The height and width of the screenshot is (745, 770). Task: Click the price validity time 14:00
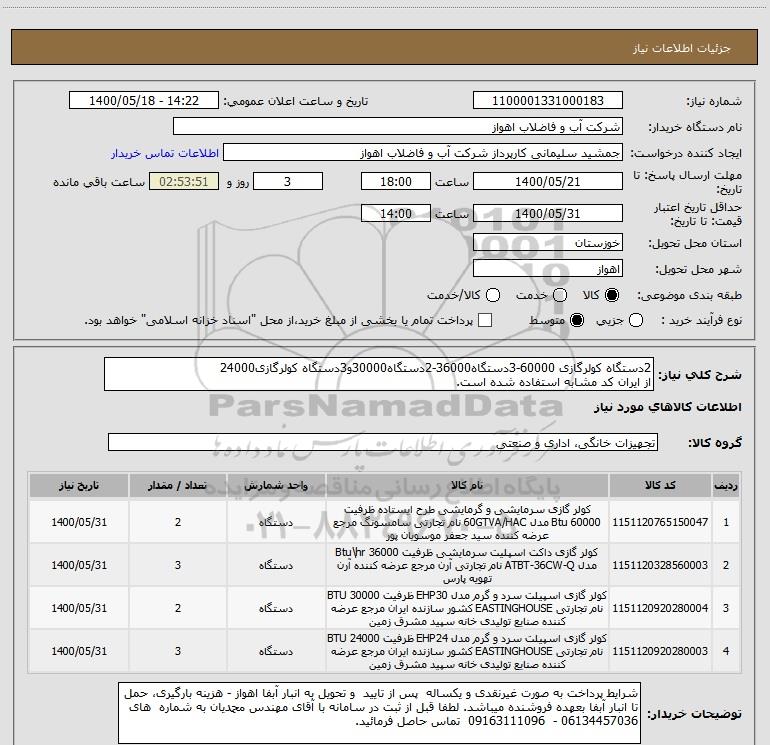[x=396, y=213]
